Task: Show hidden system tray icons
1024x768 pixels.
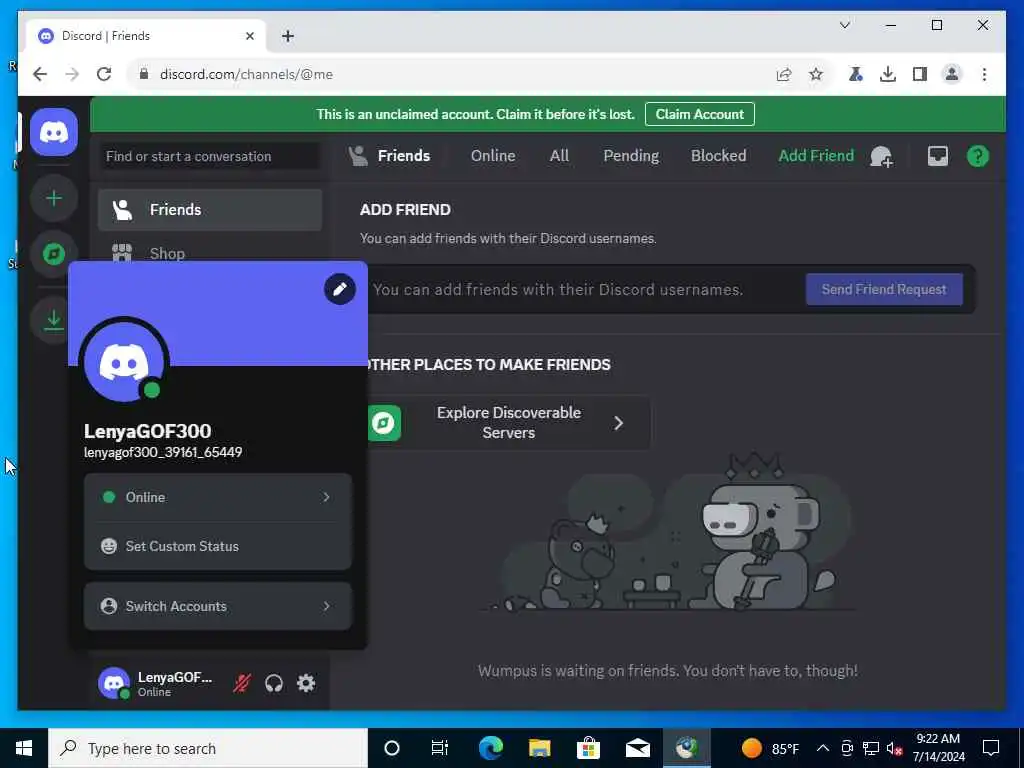Action: pyautogui.click(x=823, y=748)
